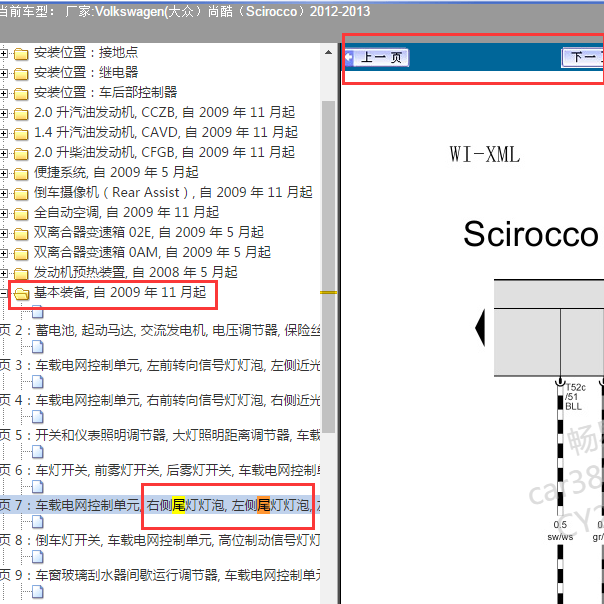The width and height of the screenshot is (604, 604).
Task: Click the 0.5 sw/ws wire label
Action: click(x=560, y=530)
